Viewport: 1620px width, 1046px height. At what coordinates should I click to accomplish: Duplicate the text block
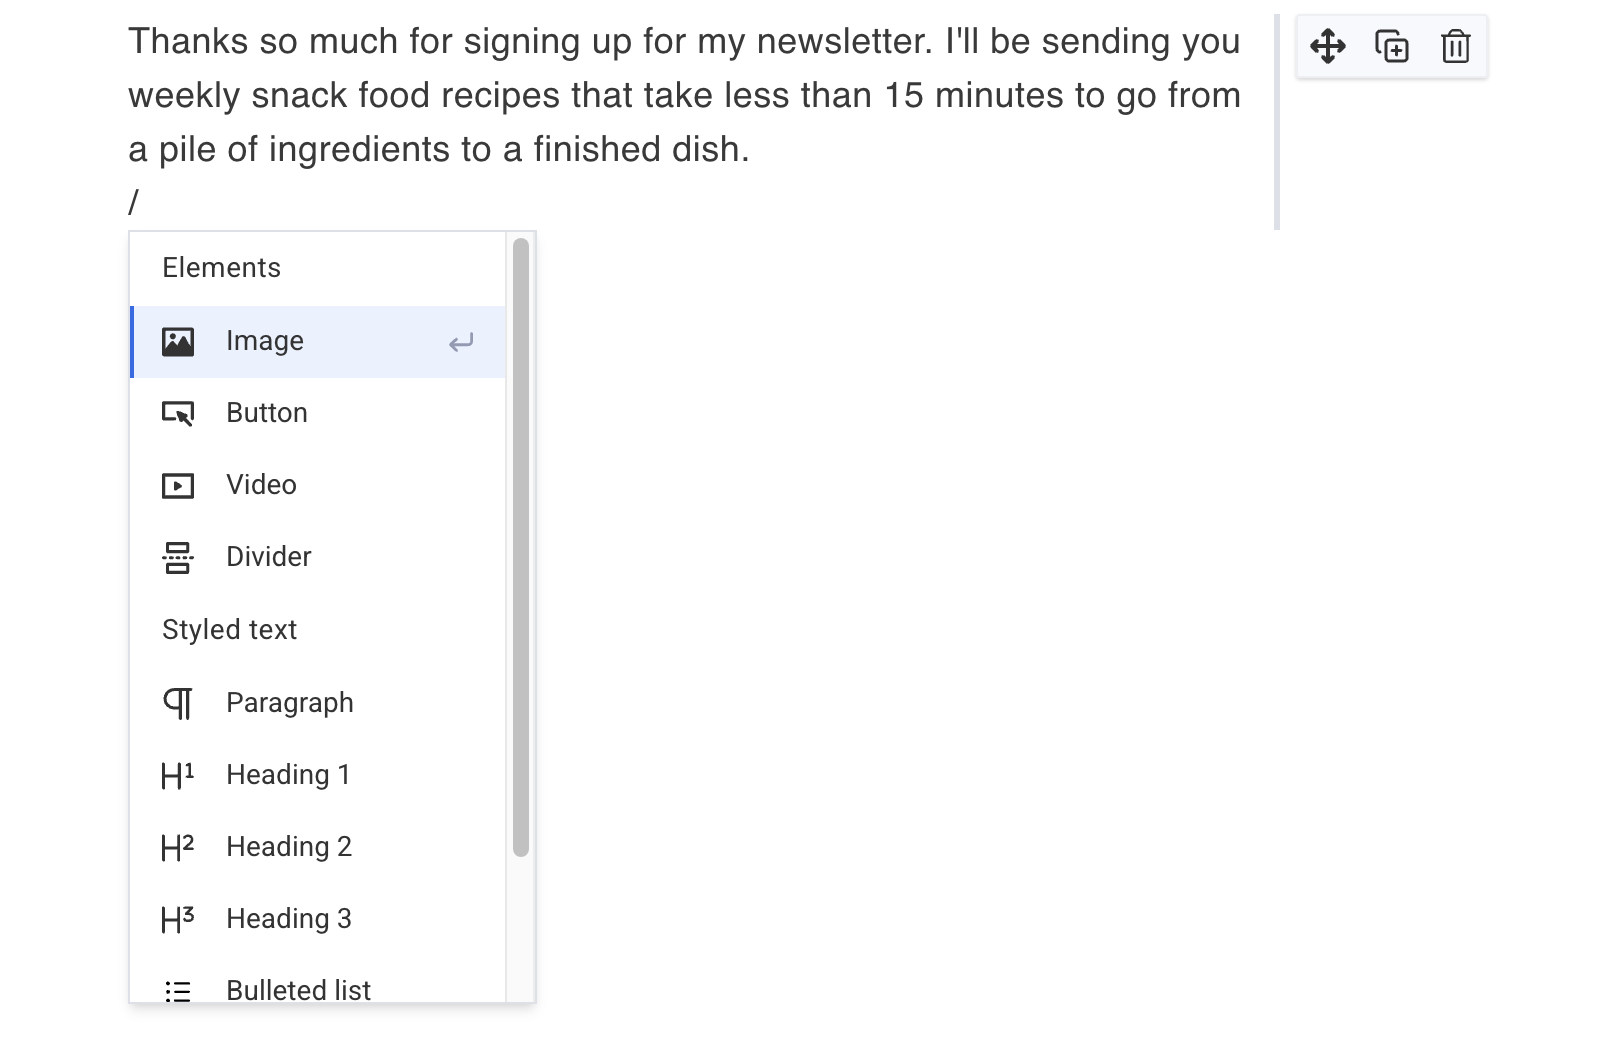coord(1391,46)
